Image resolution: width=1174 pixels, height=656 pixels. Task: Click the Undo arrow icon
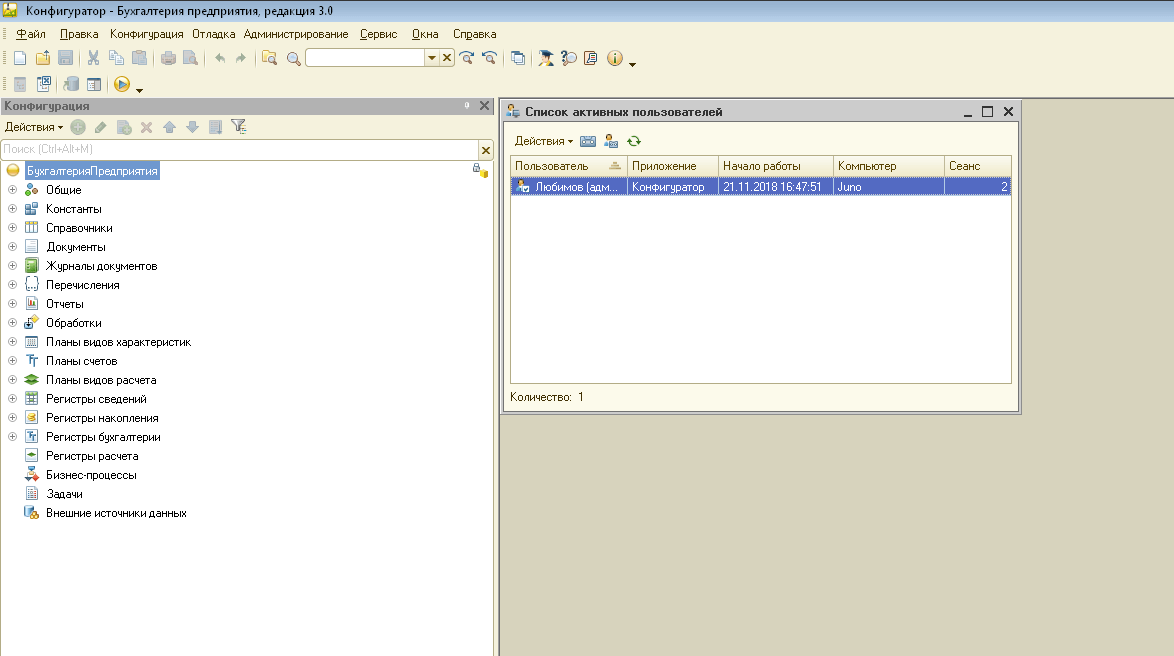[219, 58]
